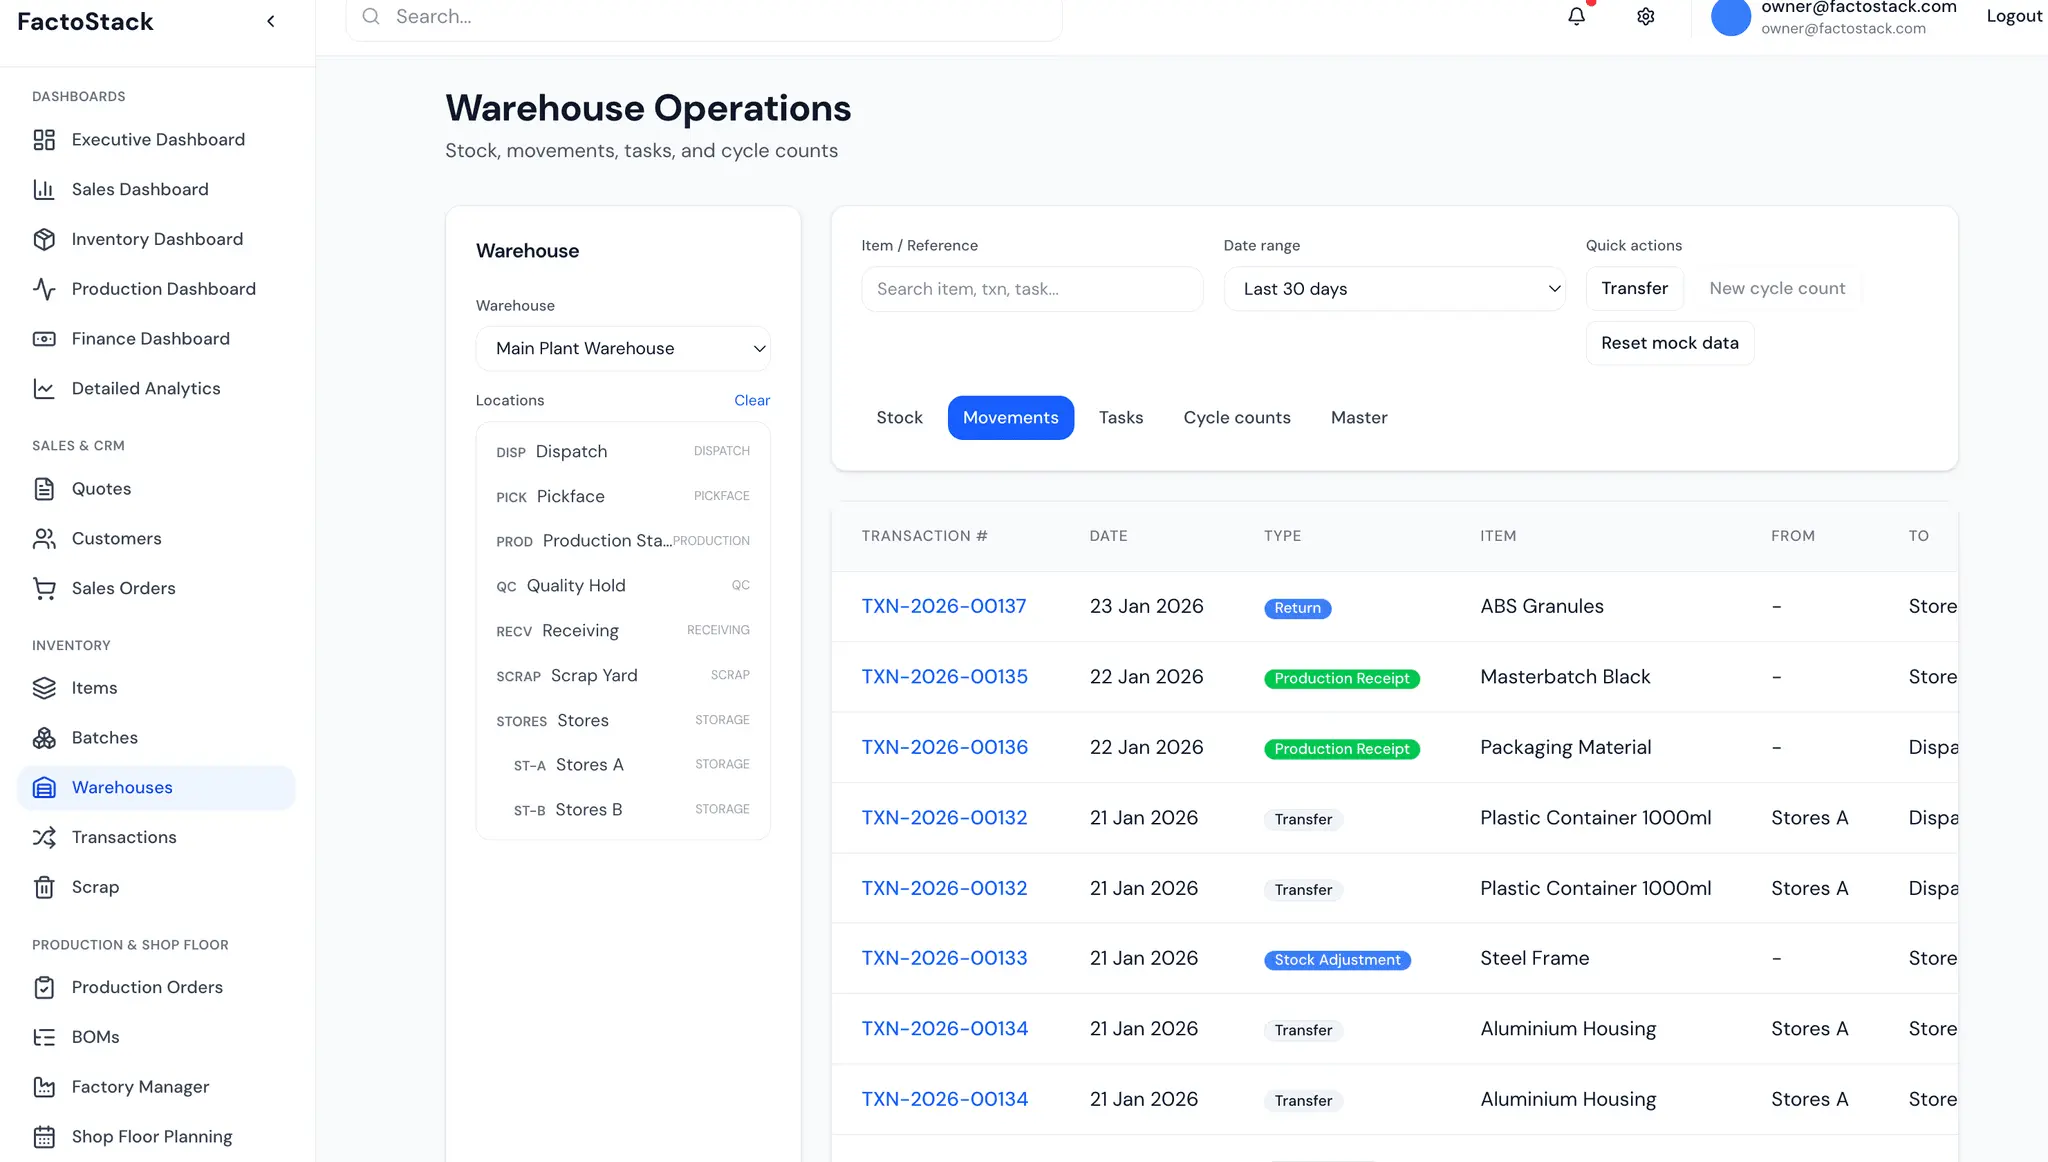Click the Items layers icon
This screenshot has height=1162, width=2048.
[x=44, y=688]
